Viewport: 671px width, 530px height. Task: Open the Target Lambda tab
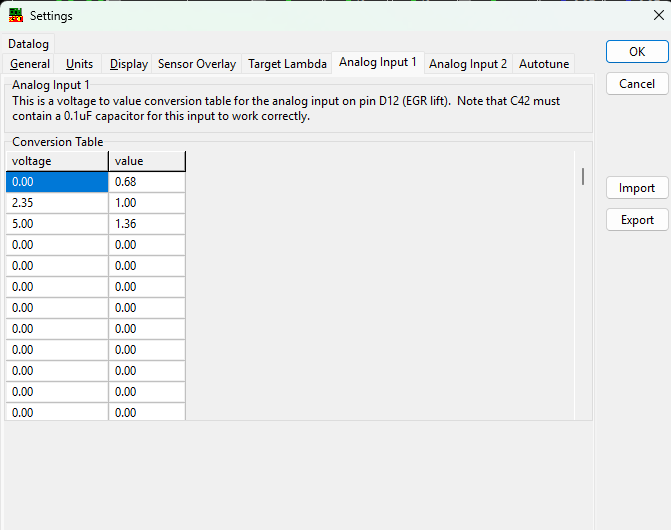(x=287, y=64)
